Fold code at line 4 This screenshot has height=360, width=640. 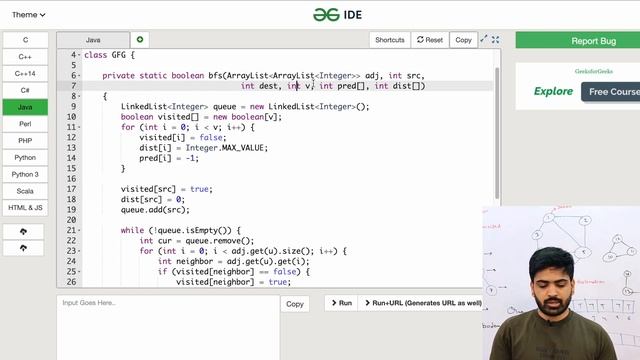point(79,55)
